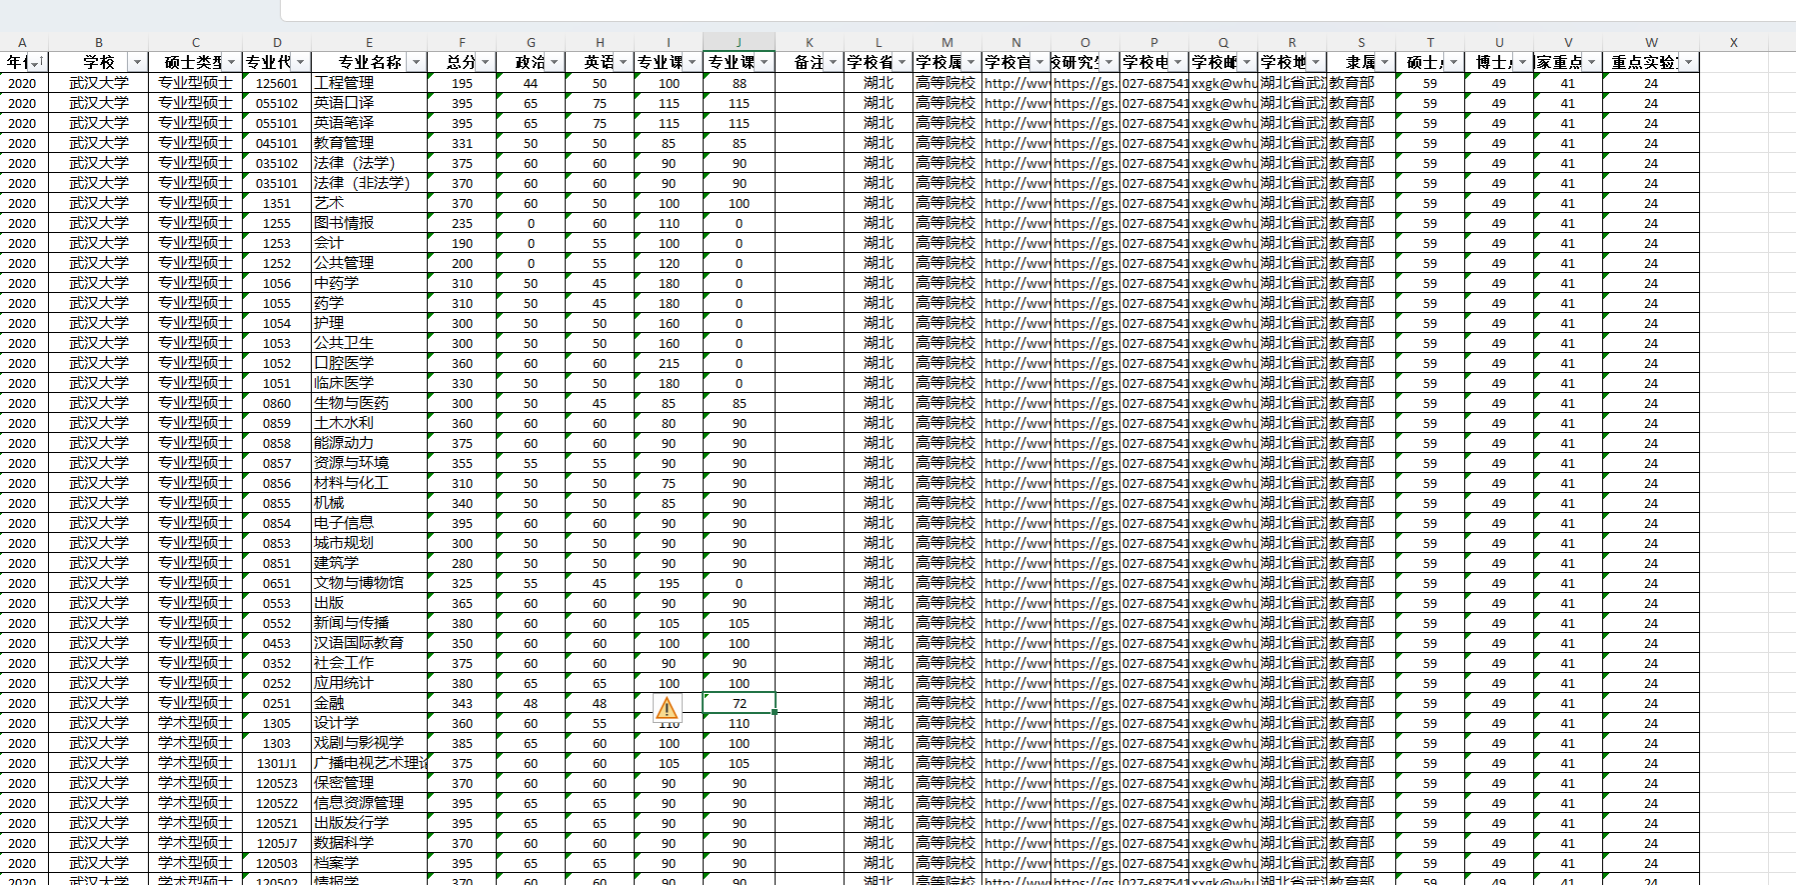Select column K header
Image resolution: width=1796 pixels, height=885 pixels.
[x=809, y=42]
